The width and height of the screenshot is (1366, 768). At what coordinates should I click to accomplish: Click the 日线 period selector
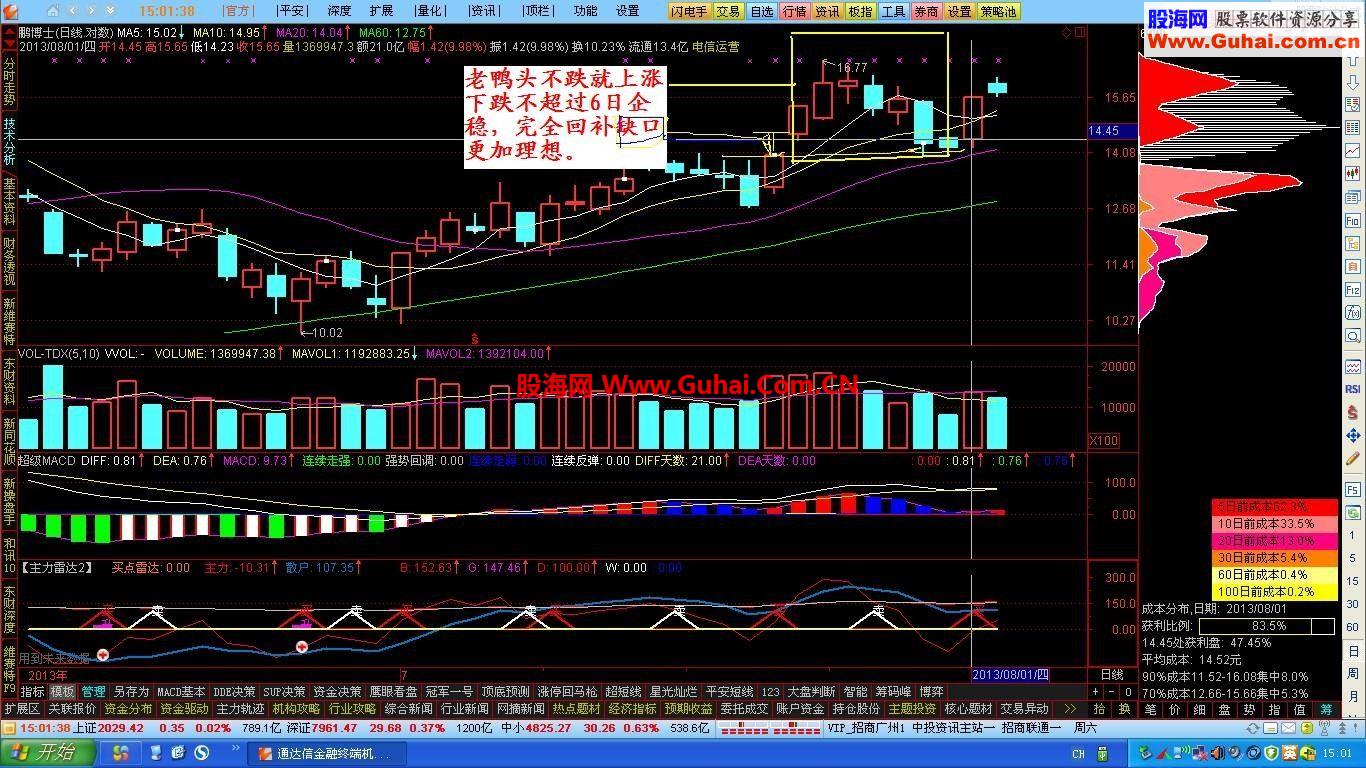pos(1112,675)
